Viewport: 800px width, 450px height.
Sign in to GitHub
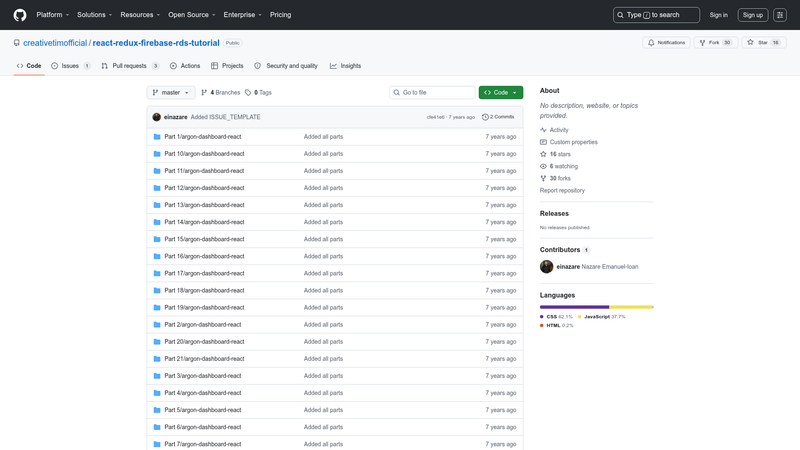(718, 15)
